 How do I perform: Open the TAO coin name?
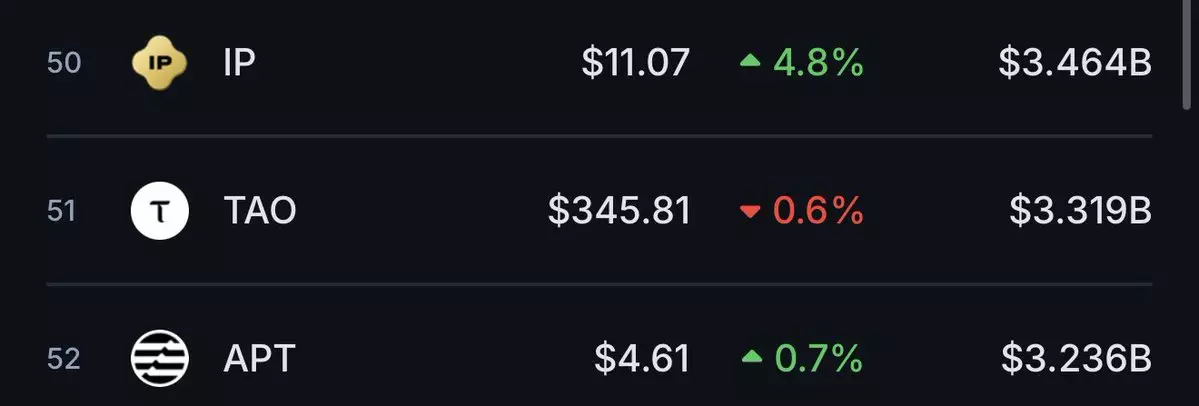pos(259,210)
